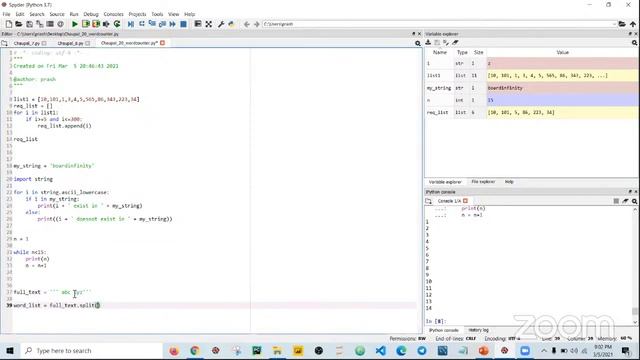The image size is (640, 360).
Task: Open the Windows Start menu
Action: point(10,351)
